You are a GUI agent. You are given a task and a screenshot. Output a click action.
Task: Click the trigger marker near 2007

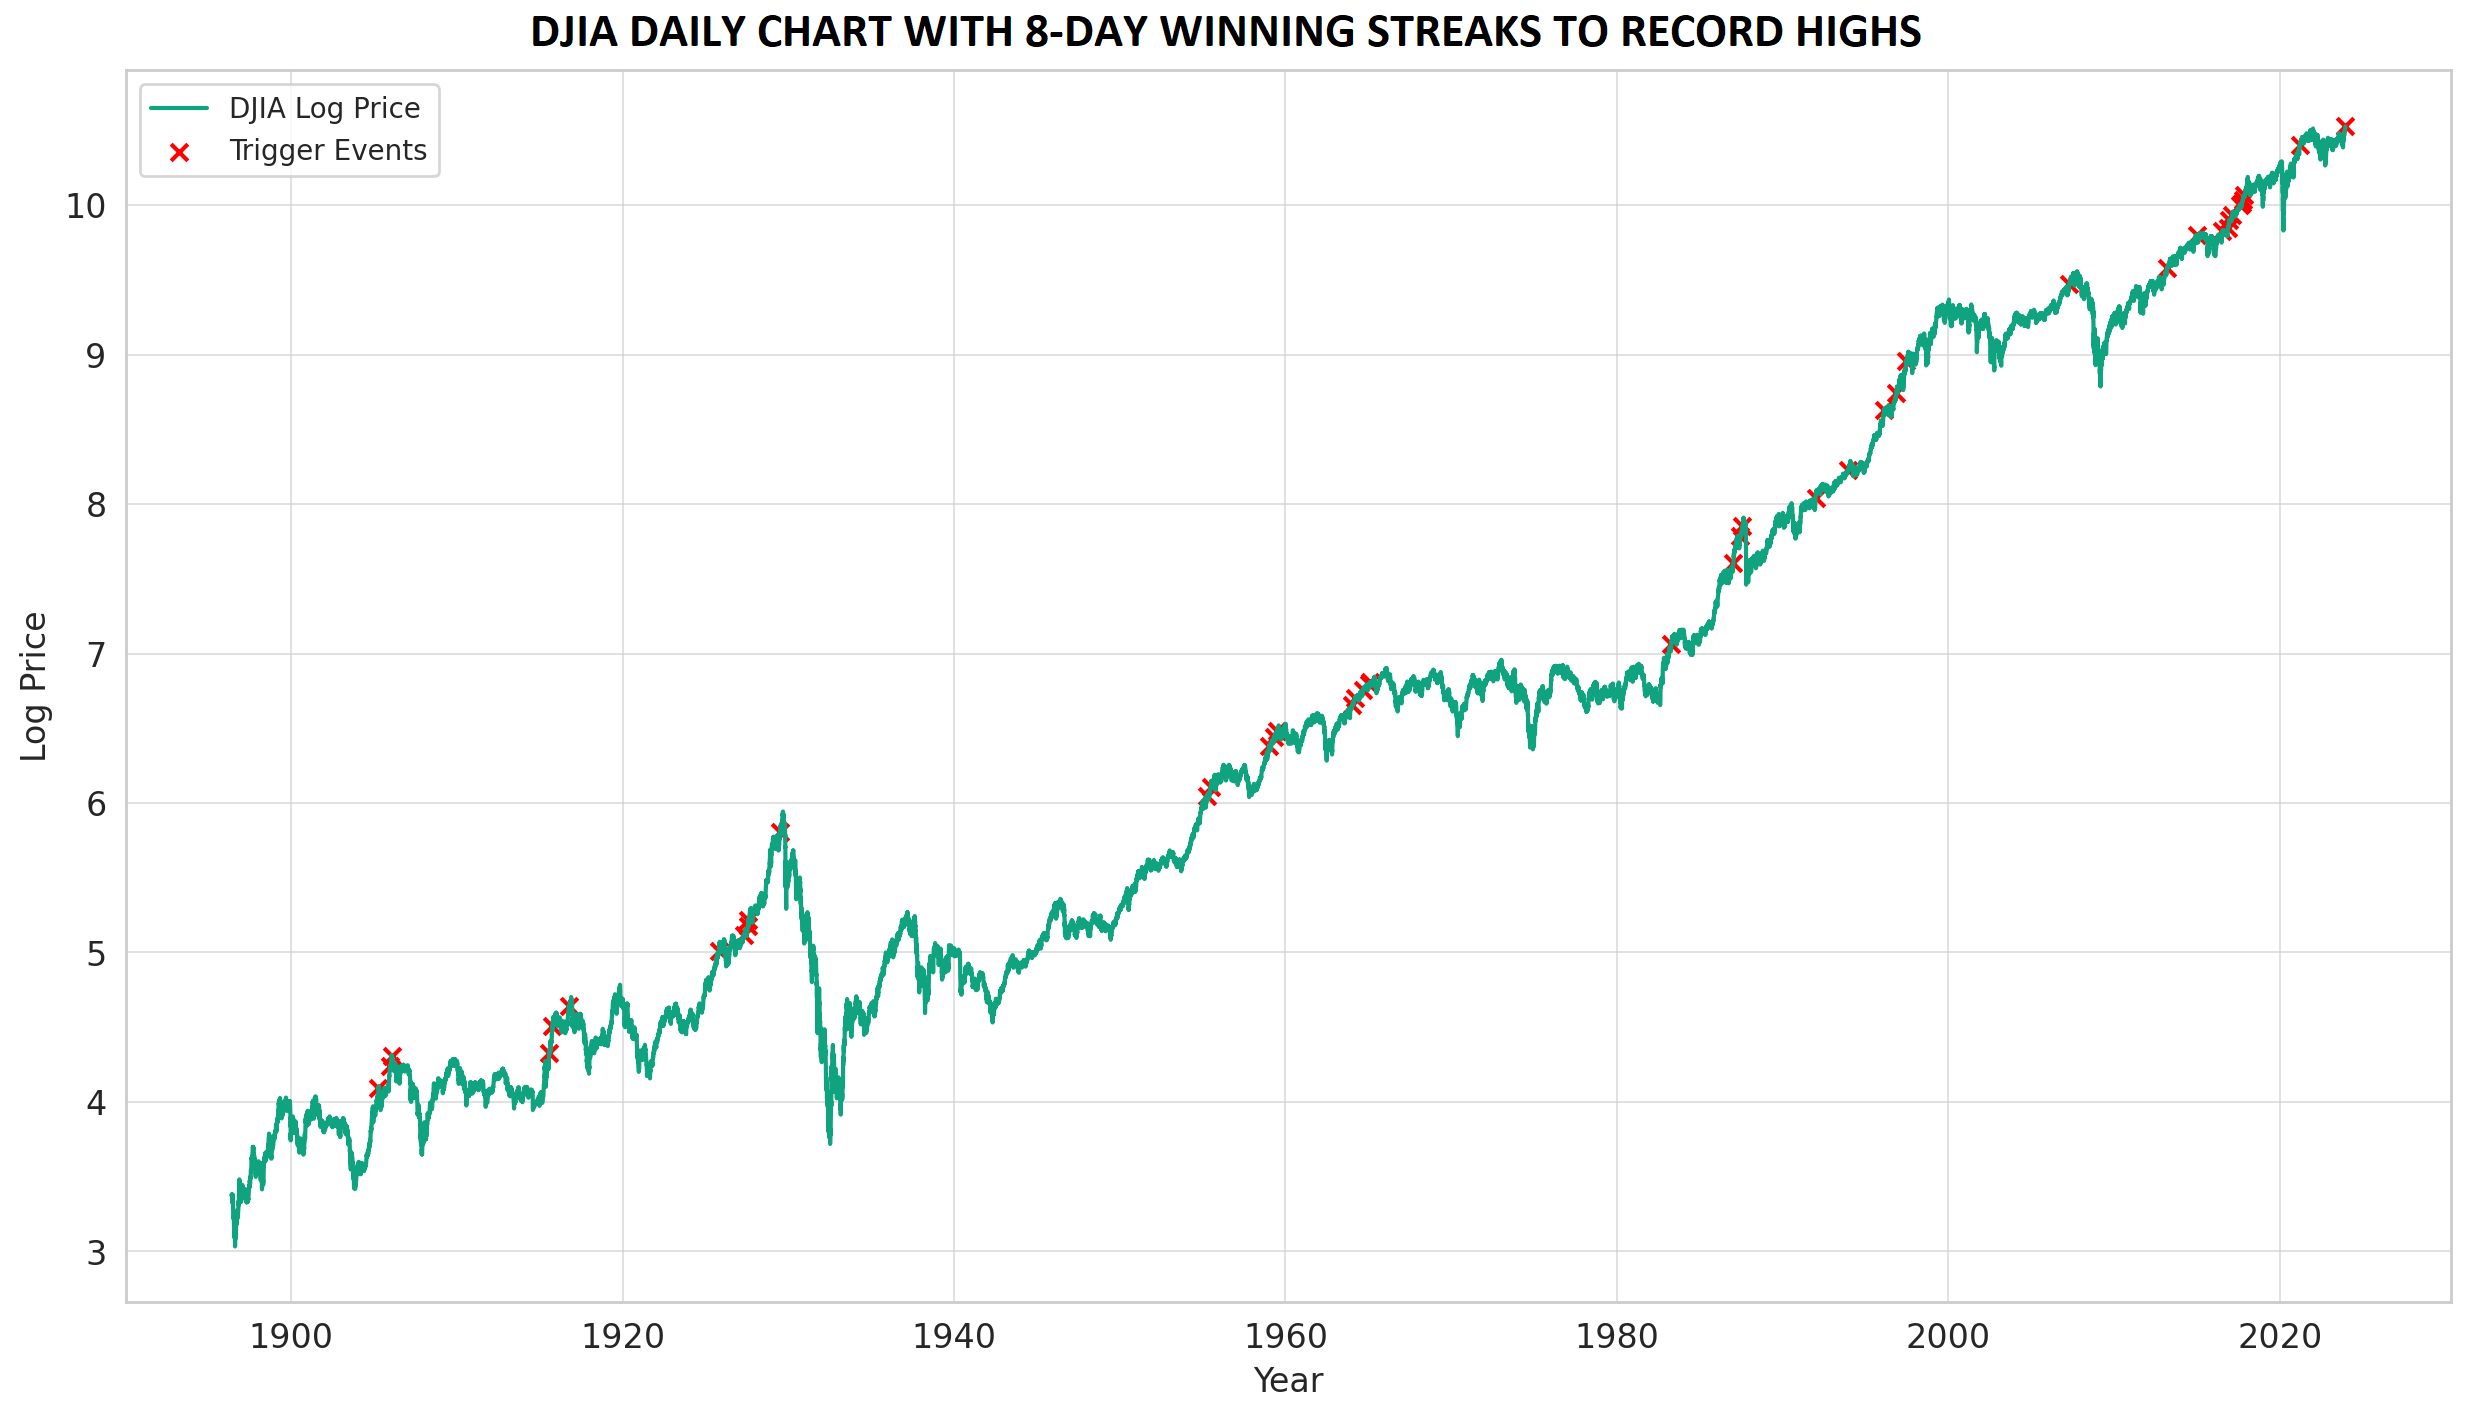(2069, 284)
